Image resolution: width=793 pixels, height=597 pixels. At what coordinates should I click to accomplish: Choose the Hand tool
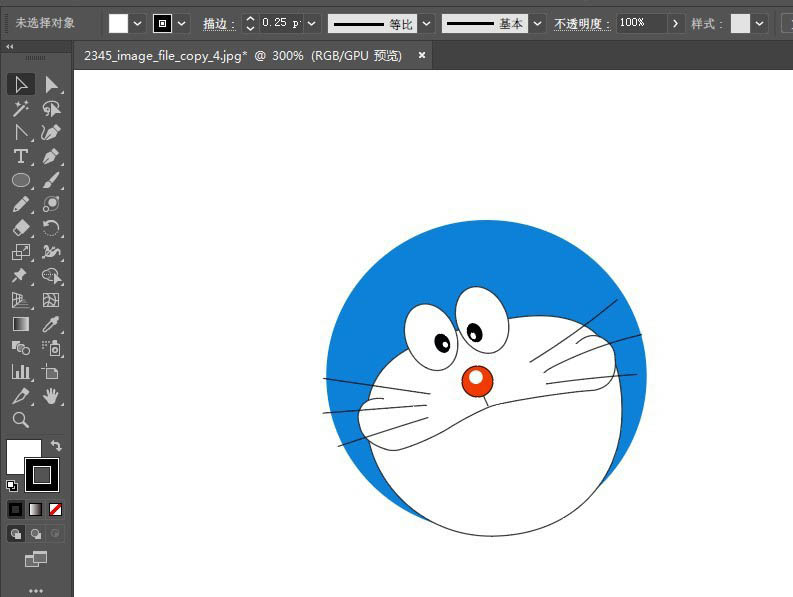coord(51,396)
